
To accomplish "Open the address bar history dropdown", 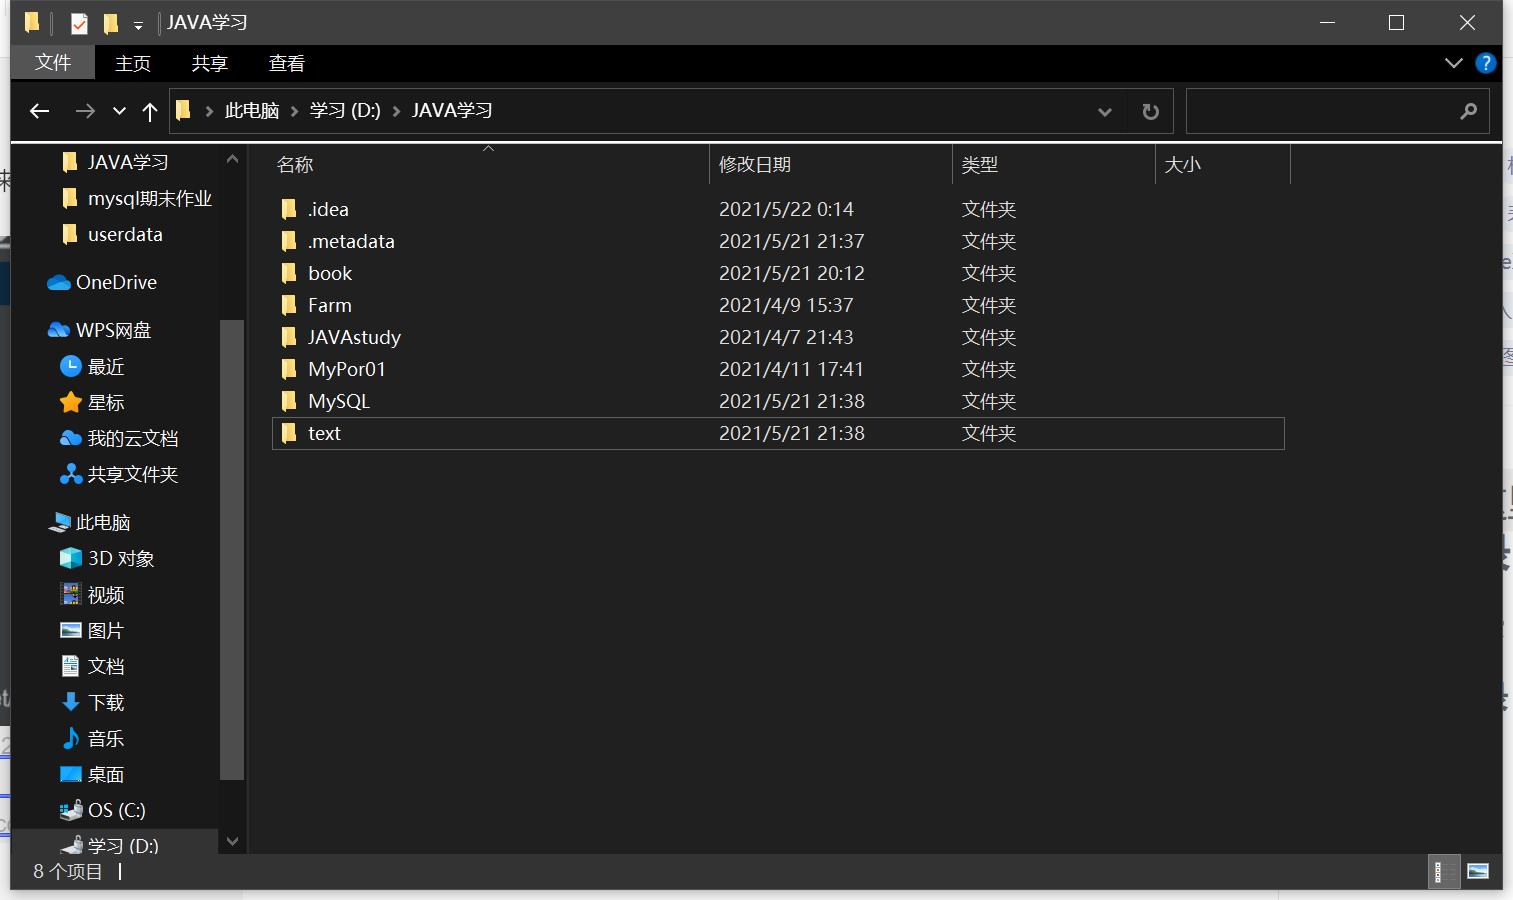I will click(1105, 111).
